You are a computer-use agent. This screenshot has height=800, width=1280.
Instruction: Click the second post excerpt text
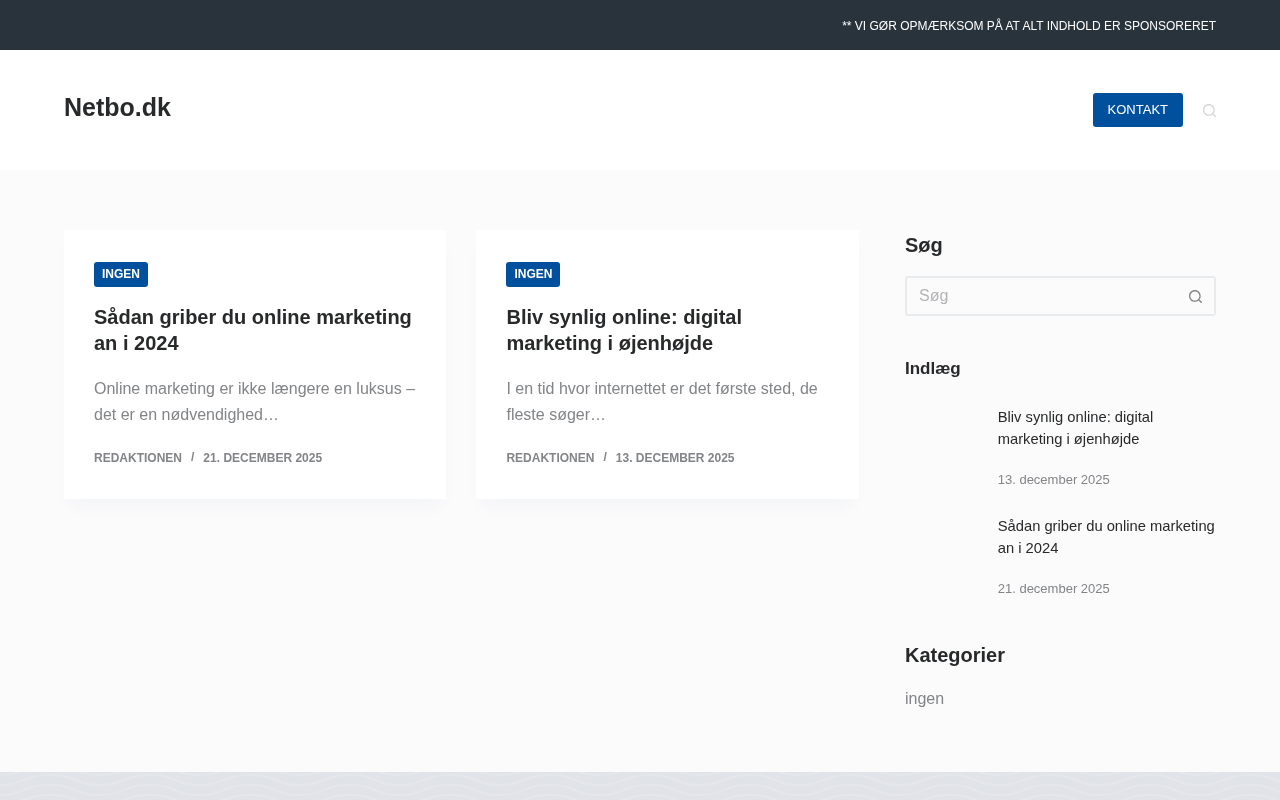661,401
